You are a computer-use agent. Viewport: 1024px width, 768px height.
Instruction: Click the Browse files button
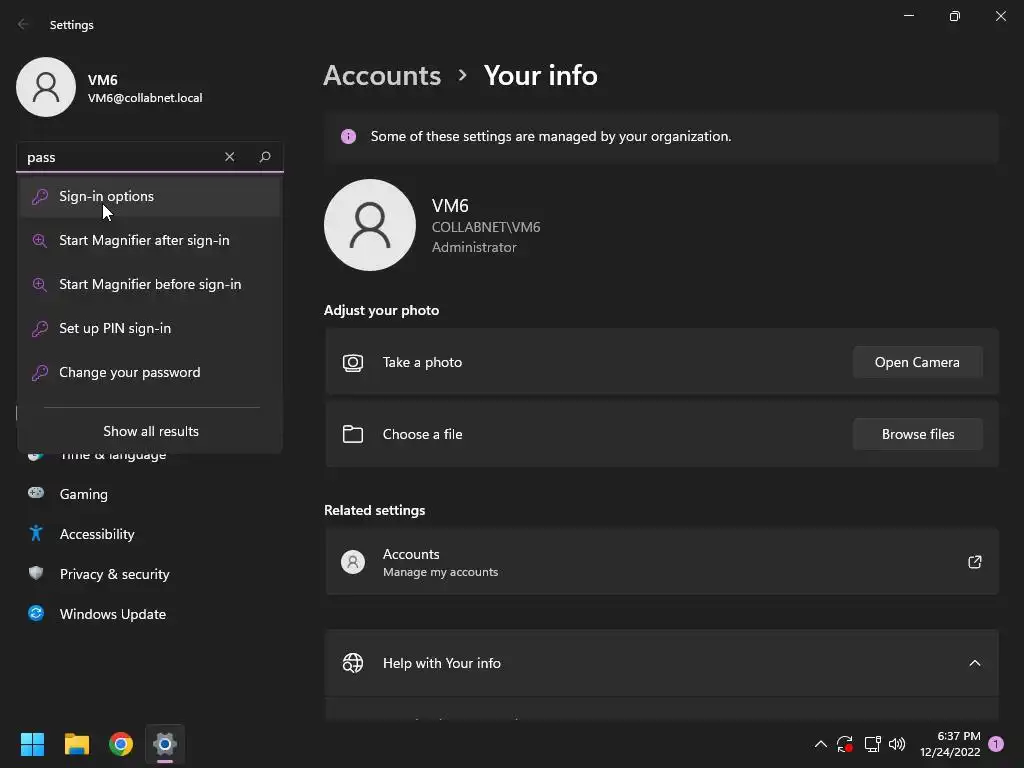coord(917,434)
